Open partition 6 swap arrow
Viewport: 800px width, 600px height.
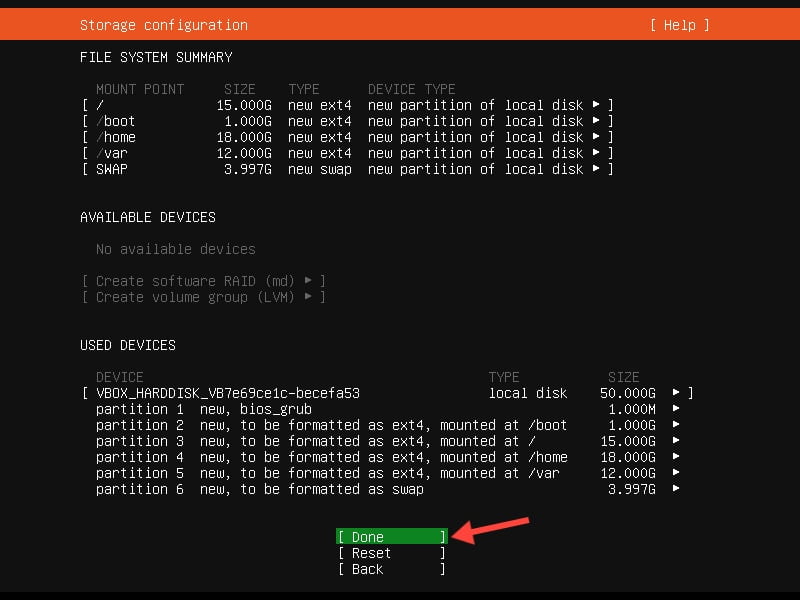[677, 489]
